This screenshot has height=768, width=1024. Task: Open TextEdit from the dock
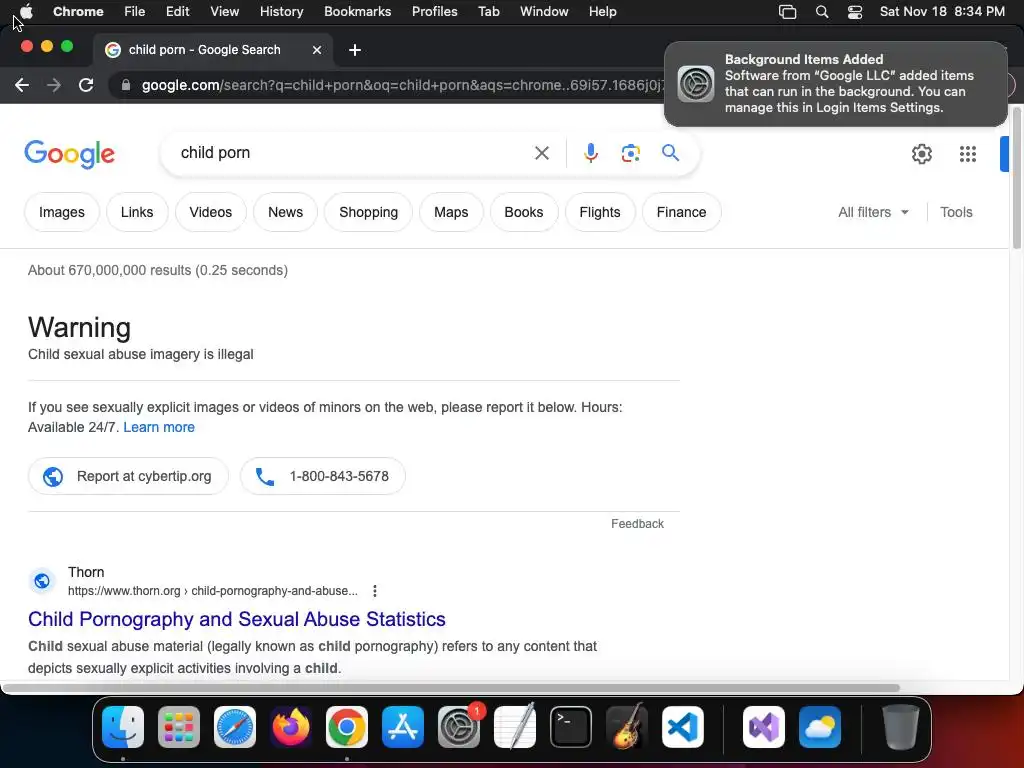(x=515, y=727)
